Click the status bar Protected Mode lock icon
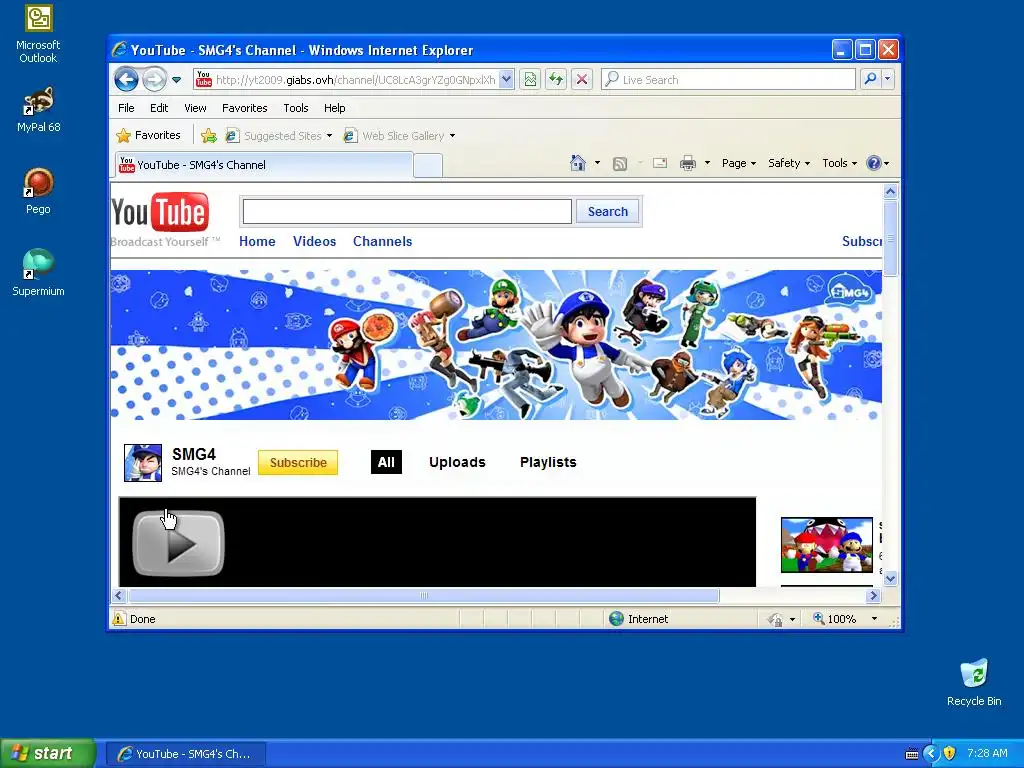 pyautogui.click(x=775, y=619)
